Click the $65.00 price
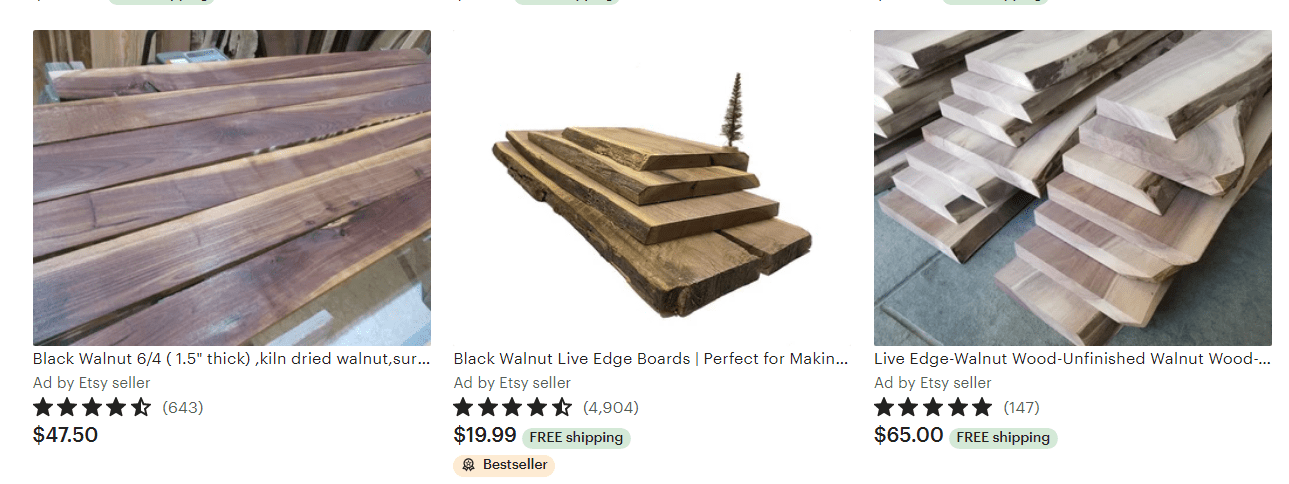Screen dimensions: 1289x484 [x=909, y=435]
